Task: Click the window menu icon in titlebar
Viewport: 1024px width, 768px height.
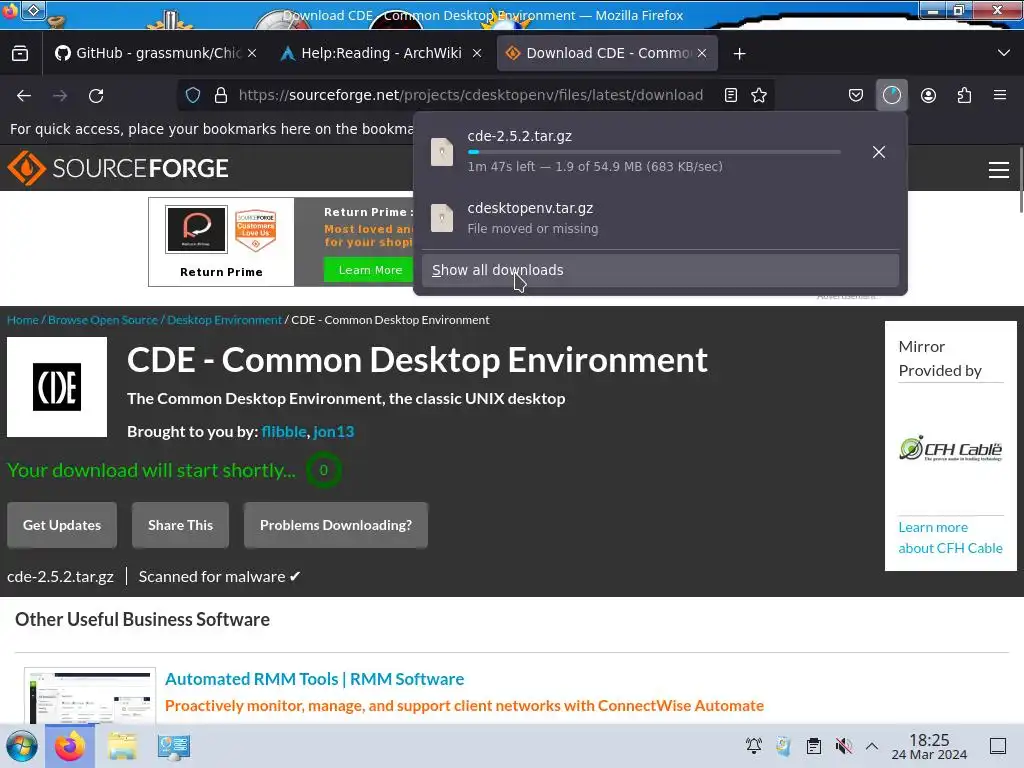Action: tap(33, 10)
